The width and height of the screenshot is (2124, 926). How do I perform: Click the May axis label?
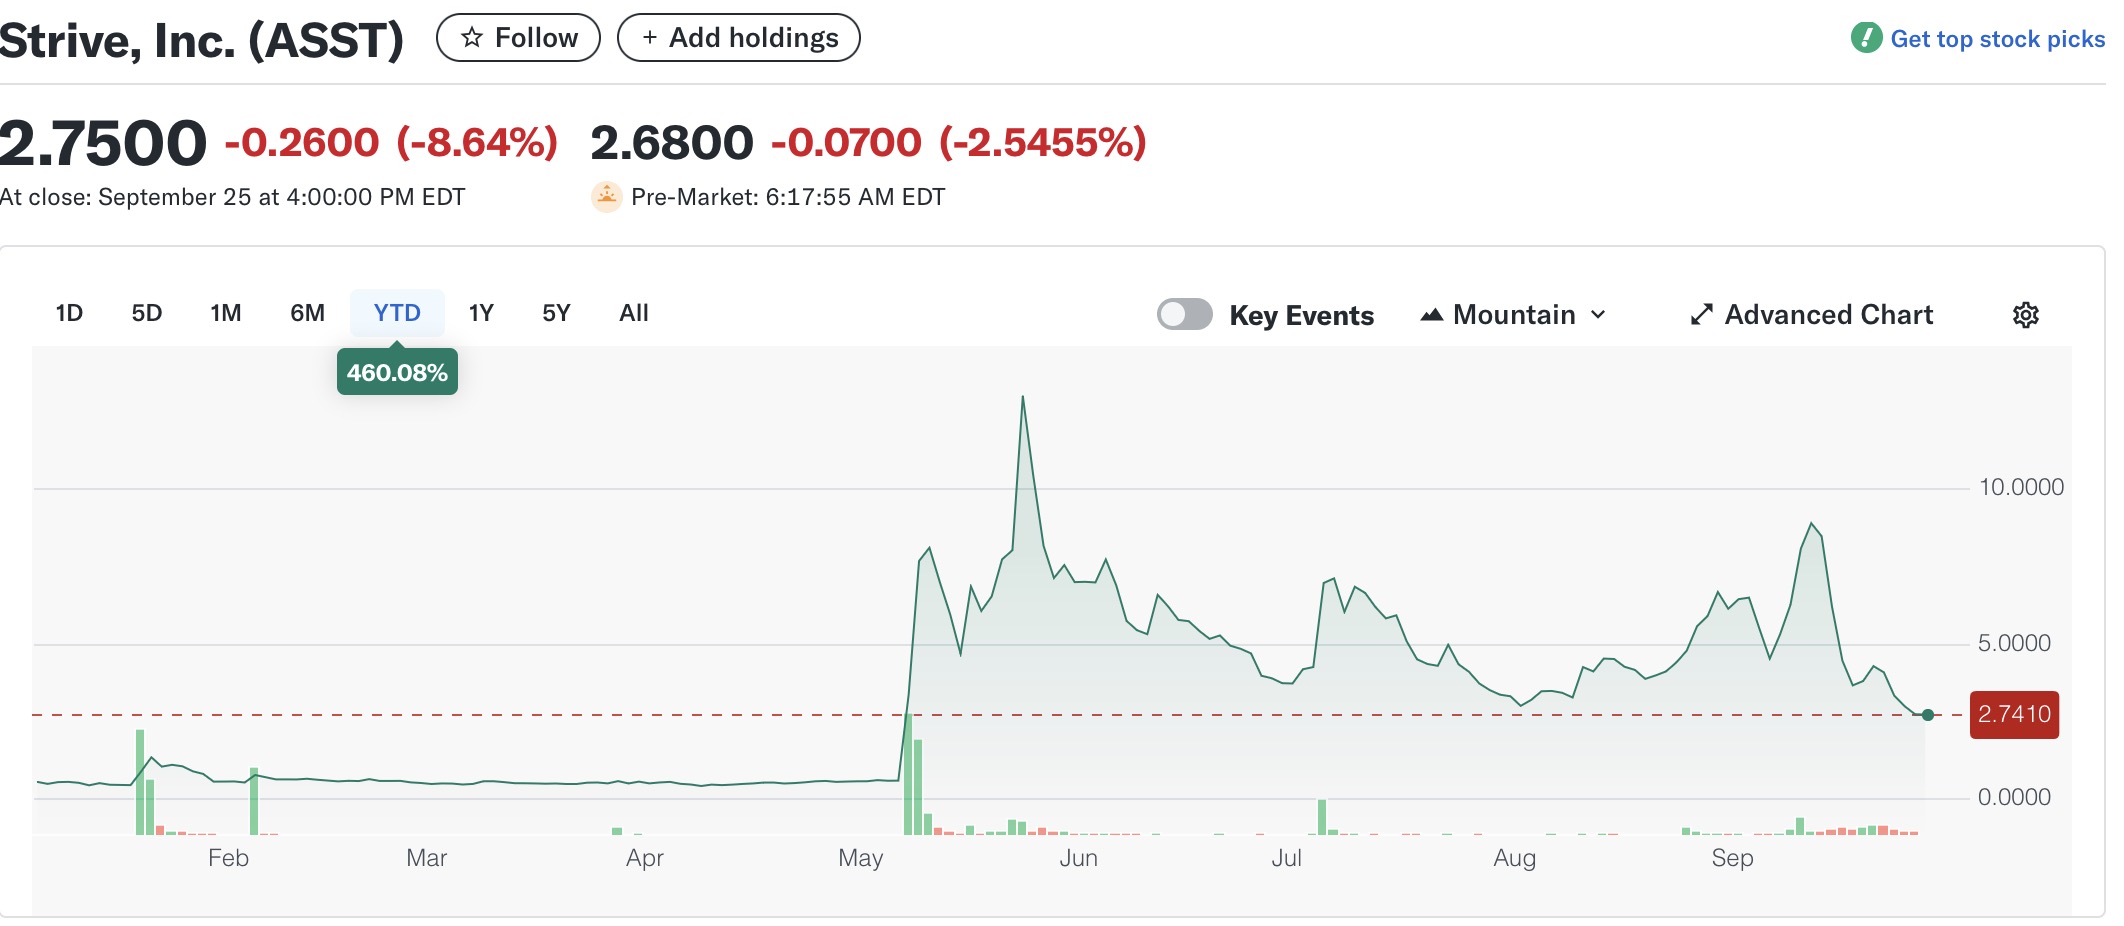(x=861, y=858)
